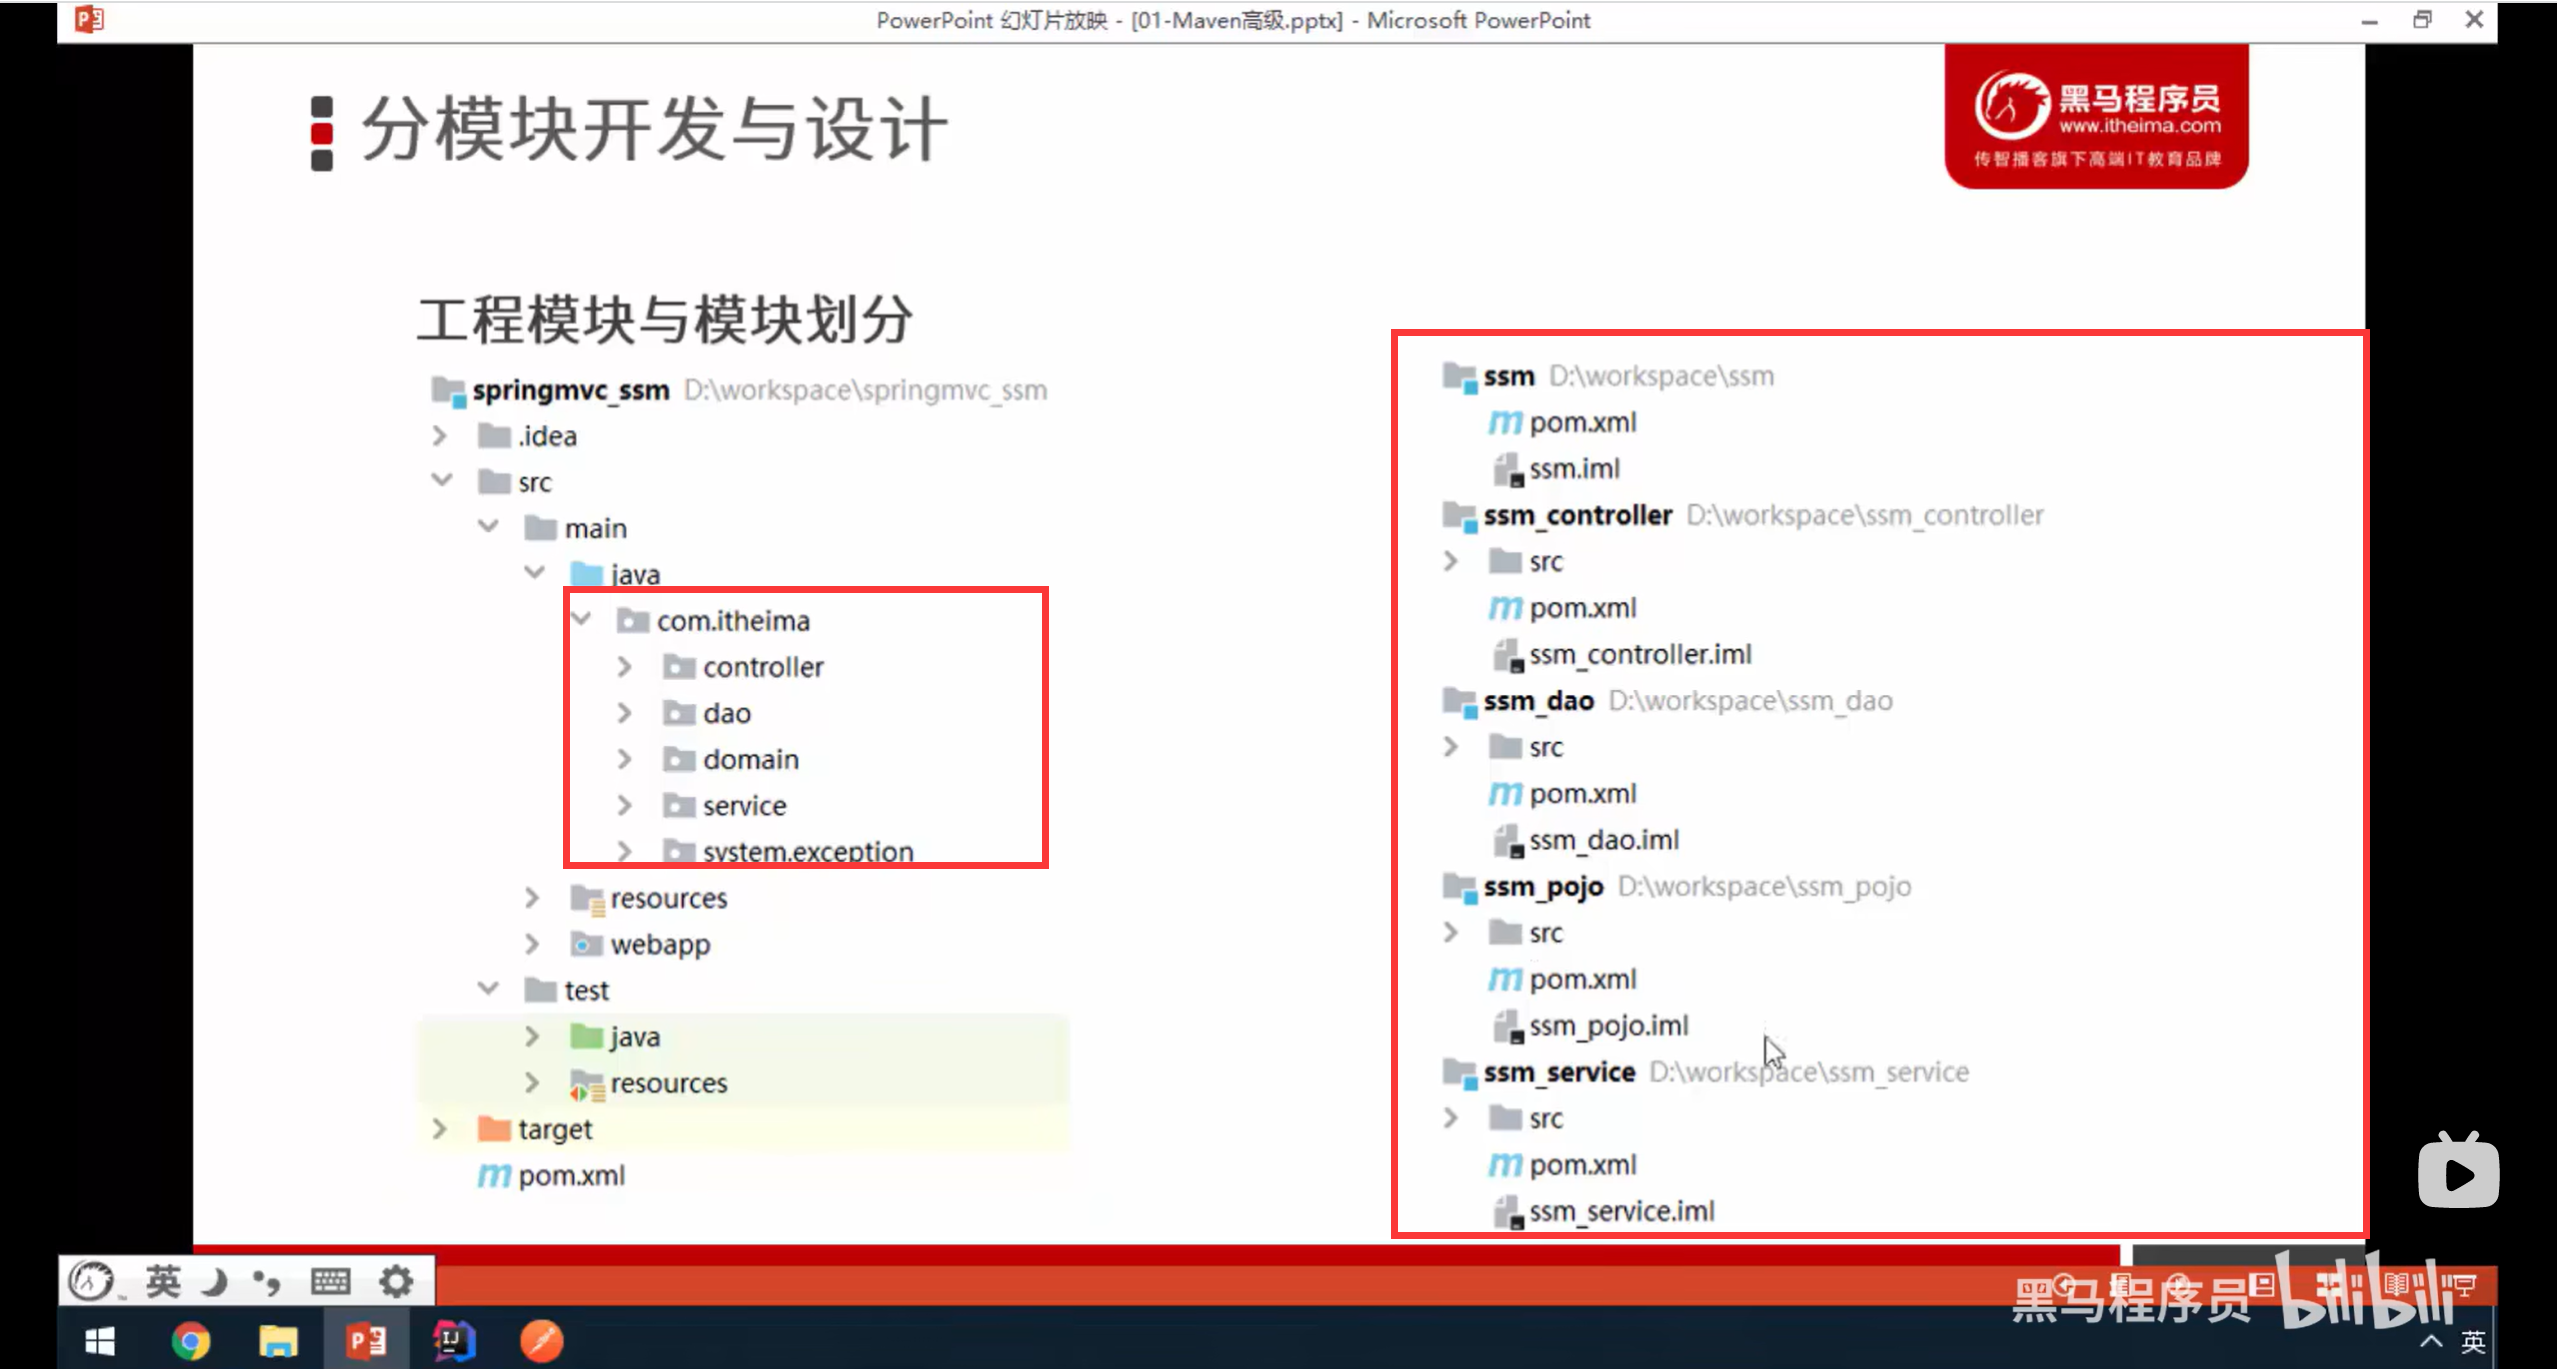
Task: Click the orange Postman-like taskbar icon
Action: coord(541,1340)
